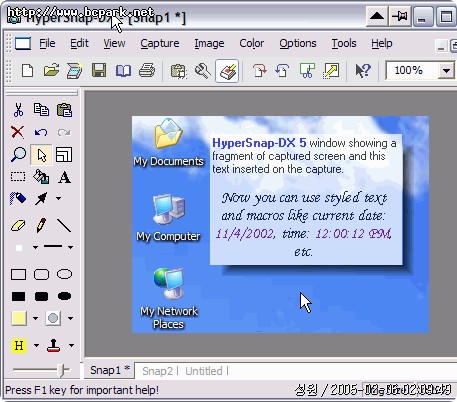Screen dimensions: 457x402
Task: Click the context help arrow icon
Action: (x=363, y=71)
